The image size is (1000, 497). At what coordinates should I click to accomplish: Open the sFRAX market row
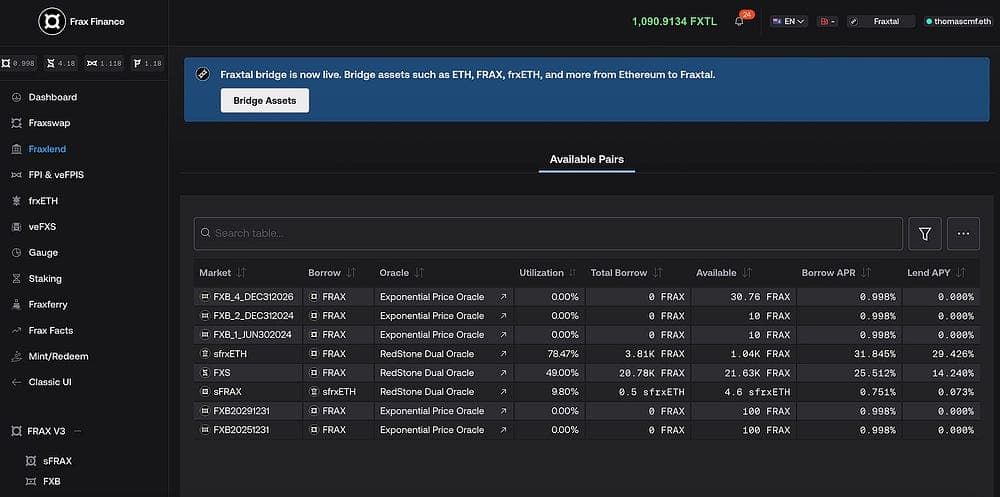[587, 392]
